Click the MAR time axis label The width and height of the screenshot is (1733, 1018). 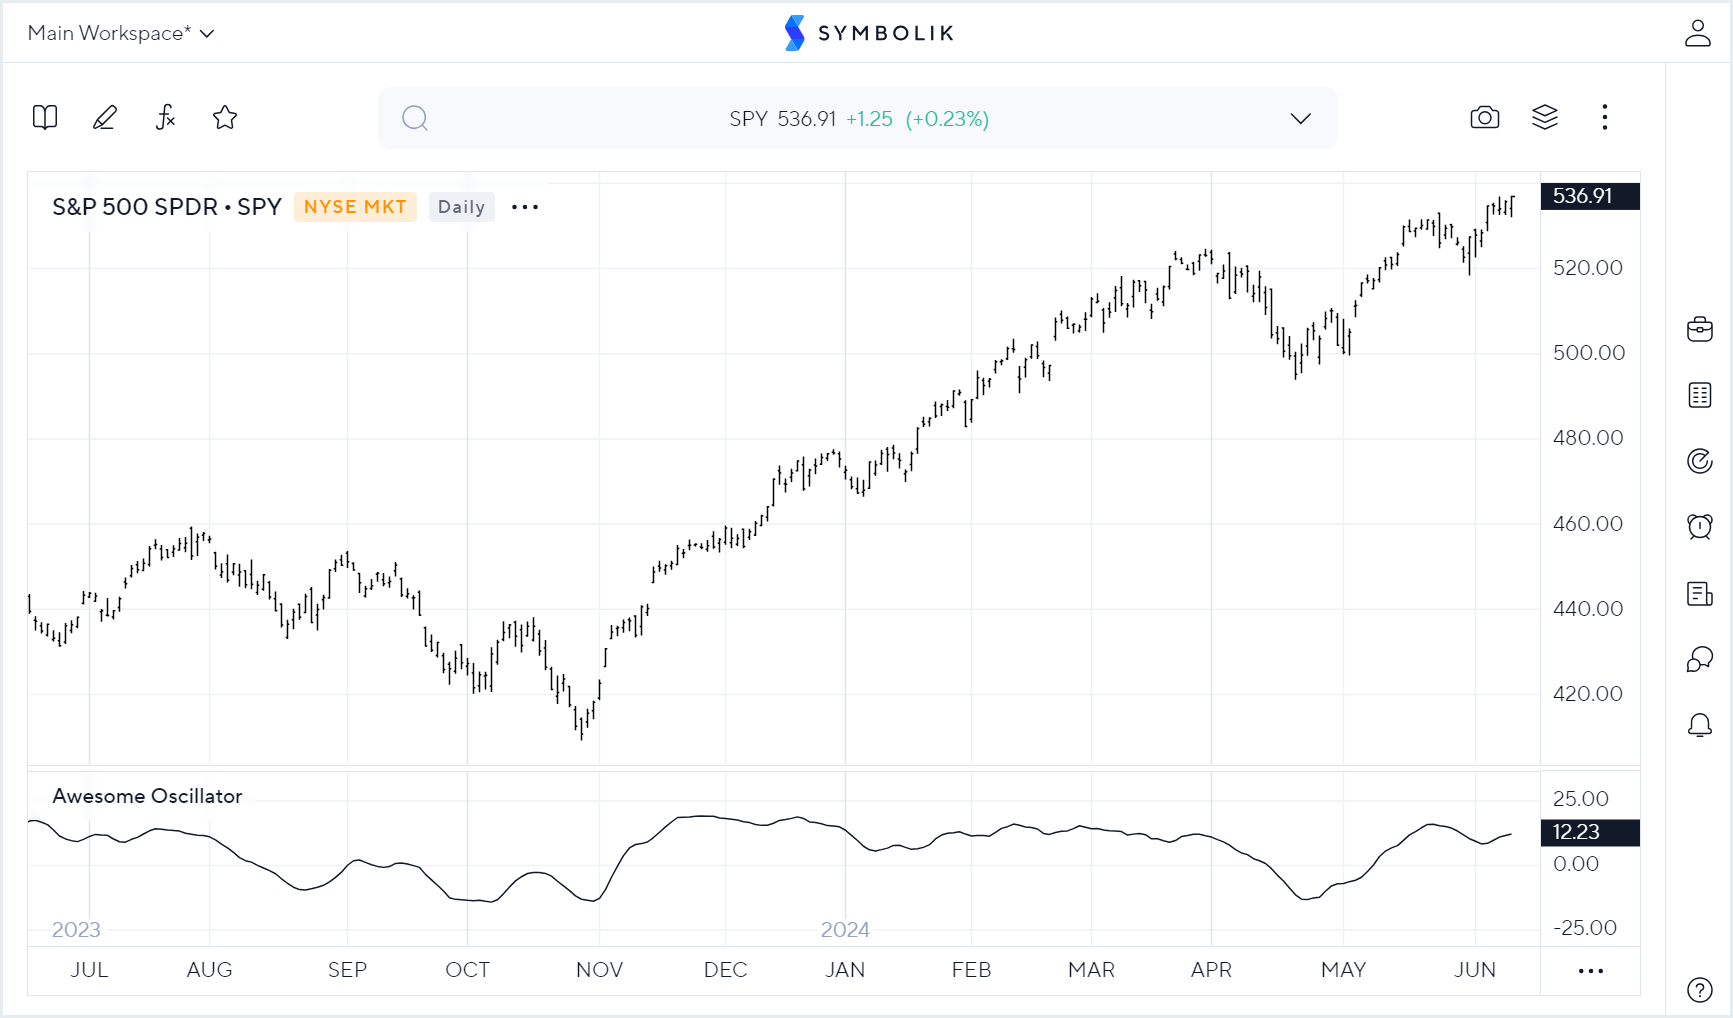pyautogui.click(x=1091, y=970)
